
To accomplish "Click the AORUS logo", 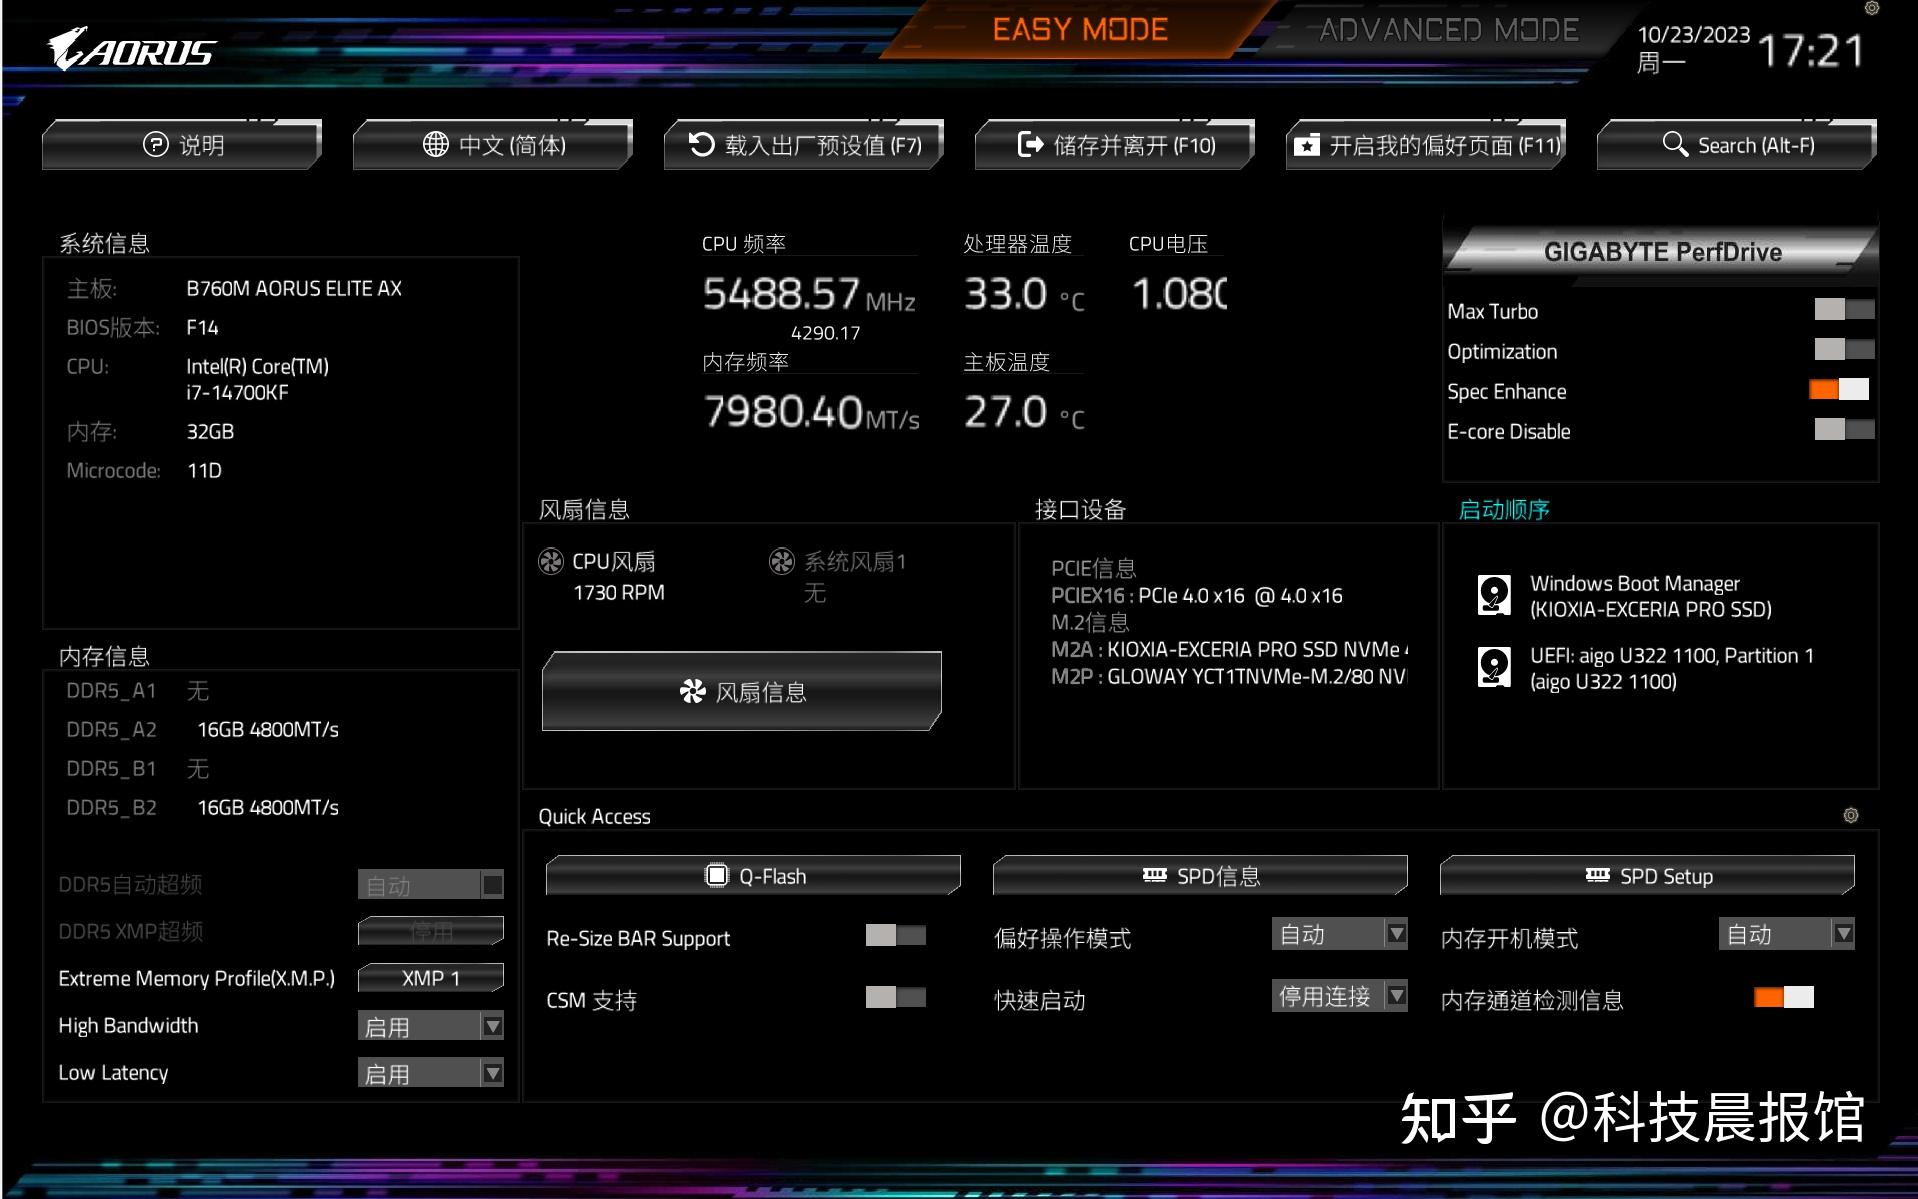I will (x=131, y=49).
